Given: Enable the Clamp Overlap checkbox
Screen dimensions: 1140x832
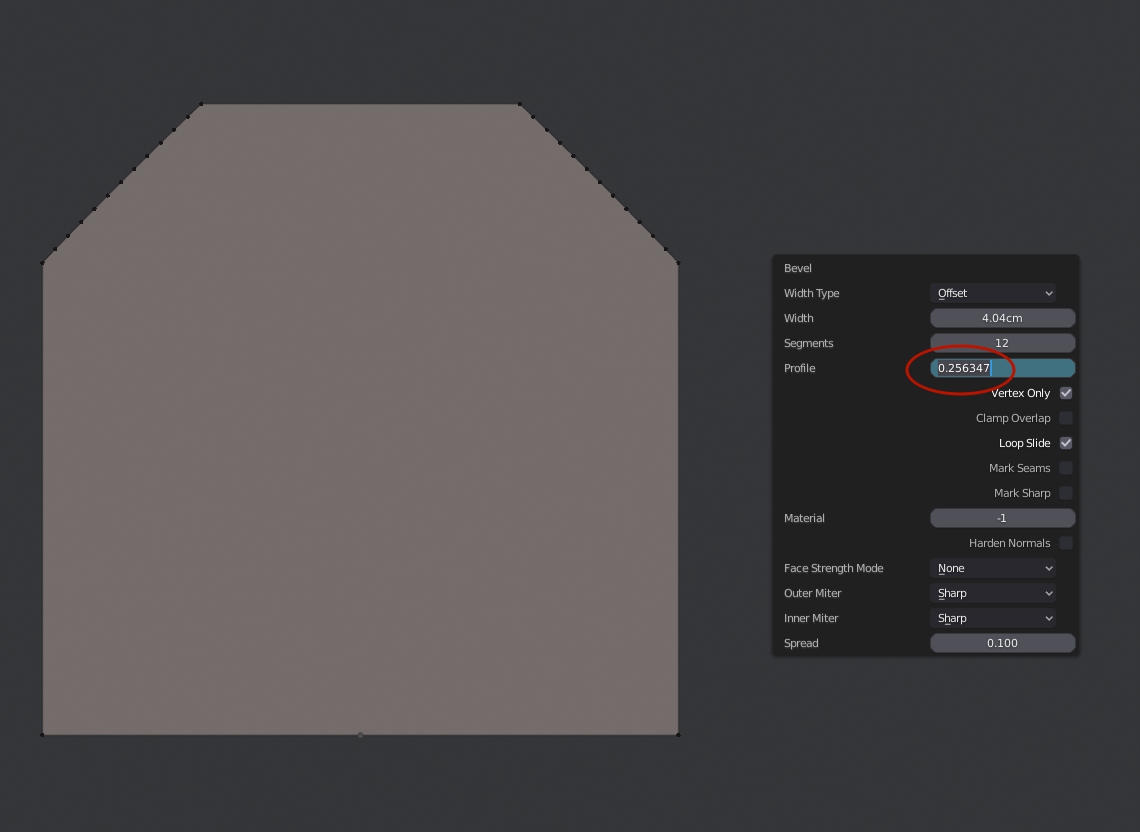Looking at the screenshot, I should (x=1066, y=418).
